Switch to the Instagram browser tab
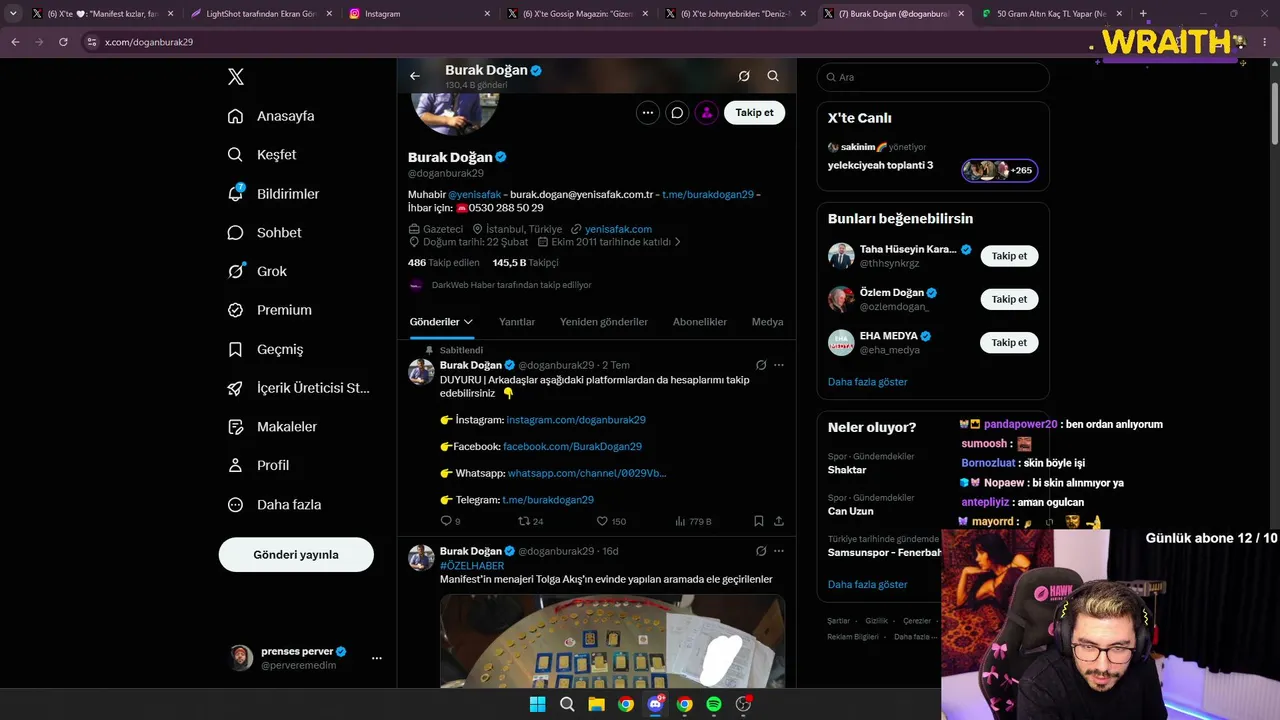 click(x=420, y=14)
